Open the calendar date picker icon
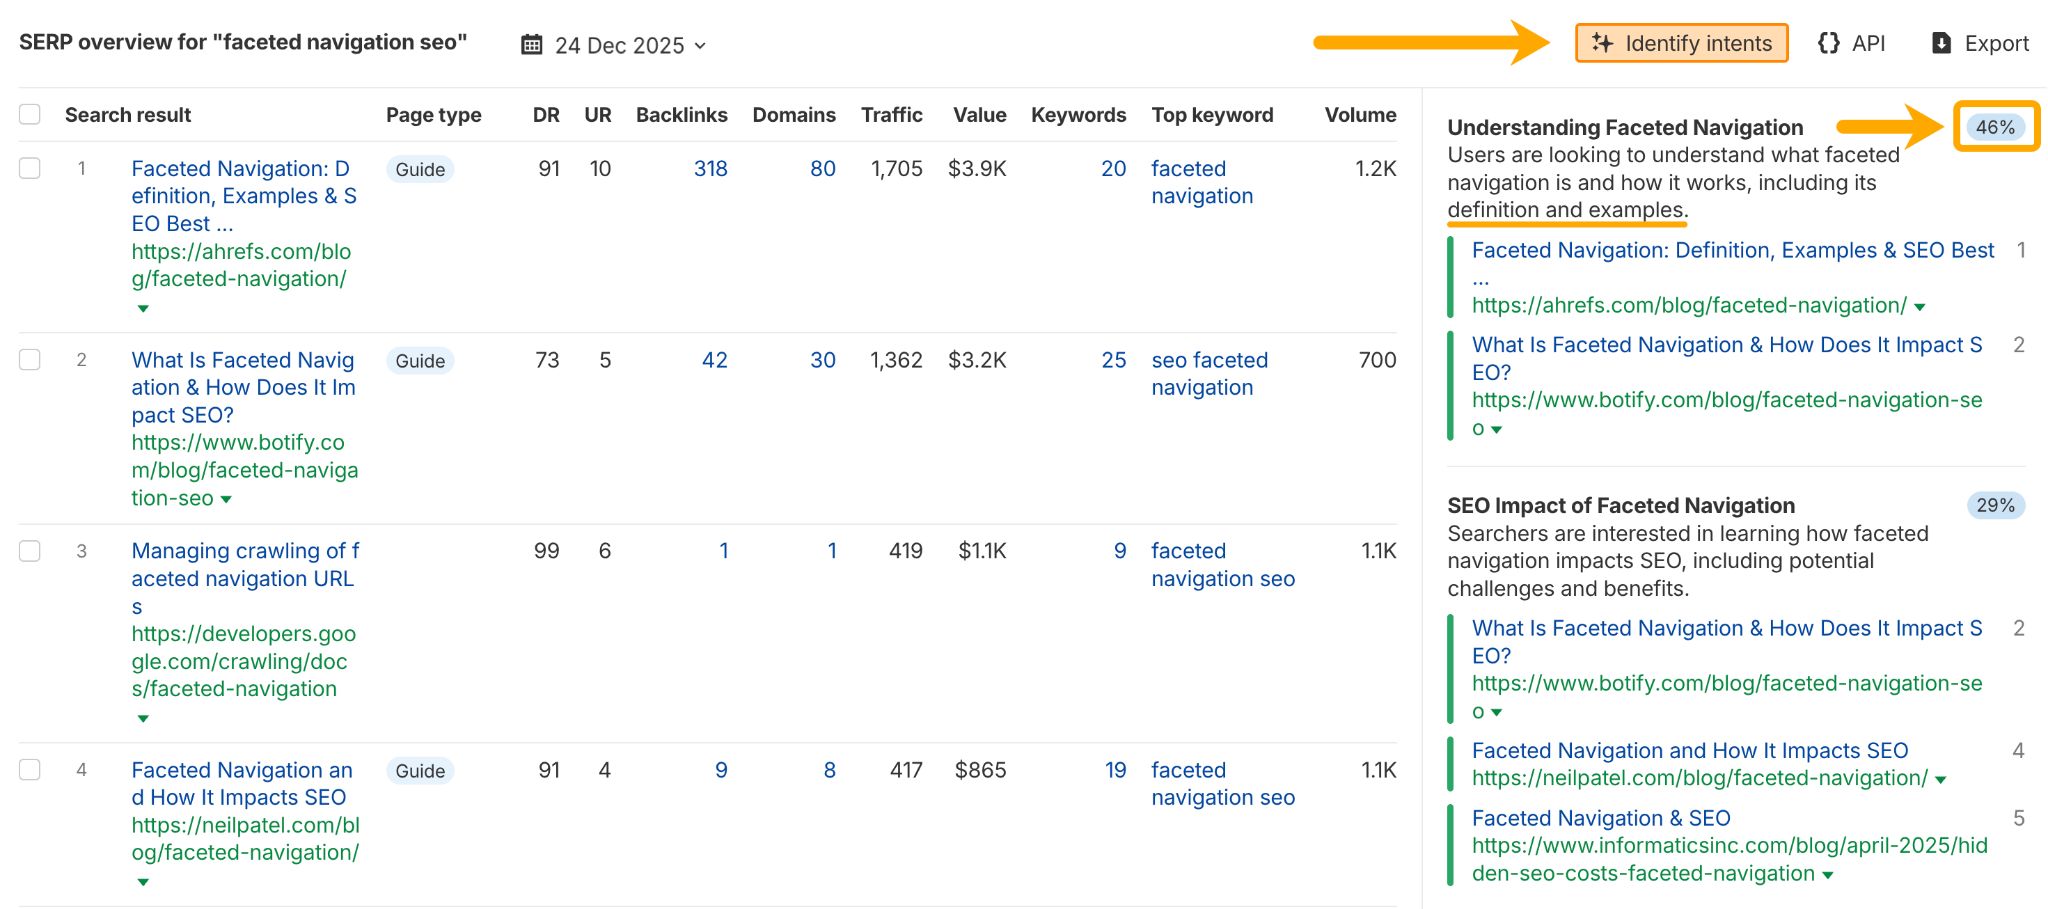This screenshot has height=909, width=2048. click(530, 44)
